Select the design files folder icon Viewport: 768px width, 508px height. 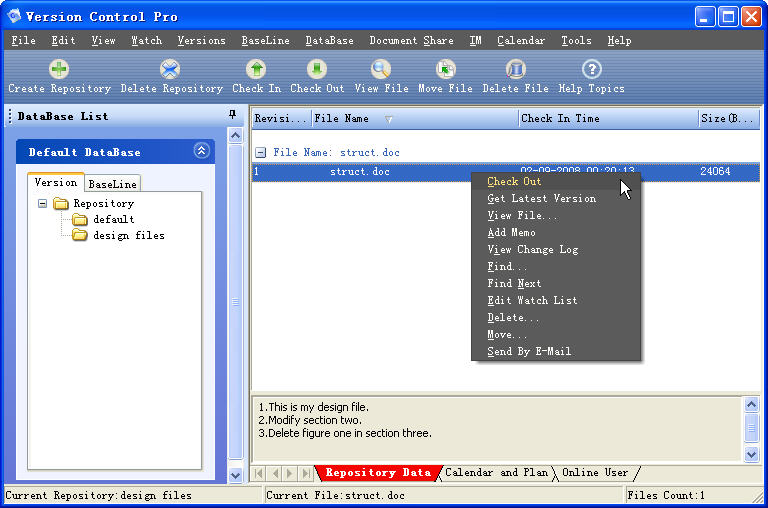point(80,235)
